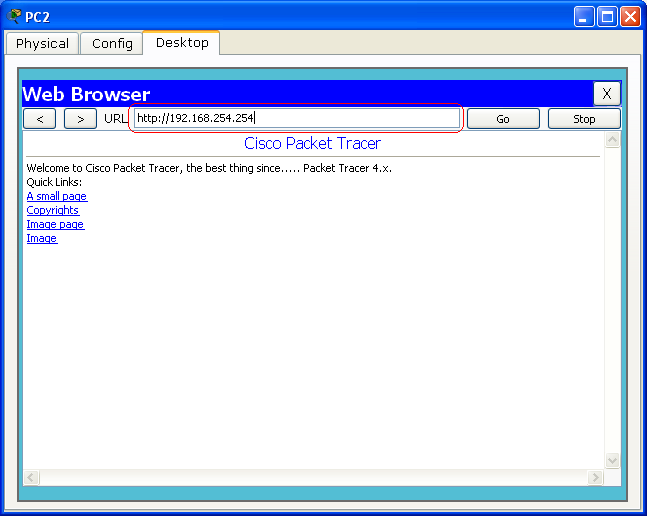Click the PC2 window title icon
The width and height of the screenshot is (647, 516).
click(x=14, y=16)
